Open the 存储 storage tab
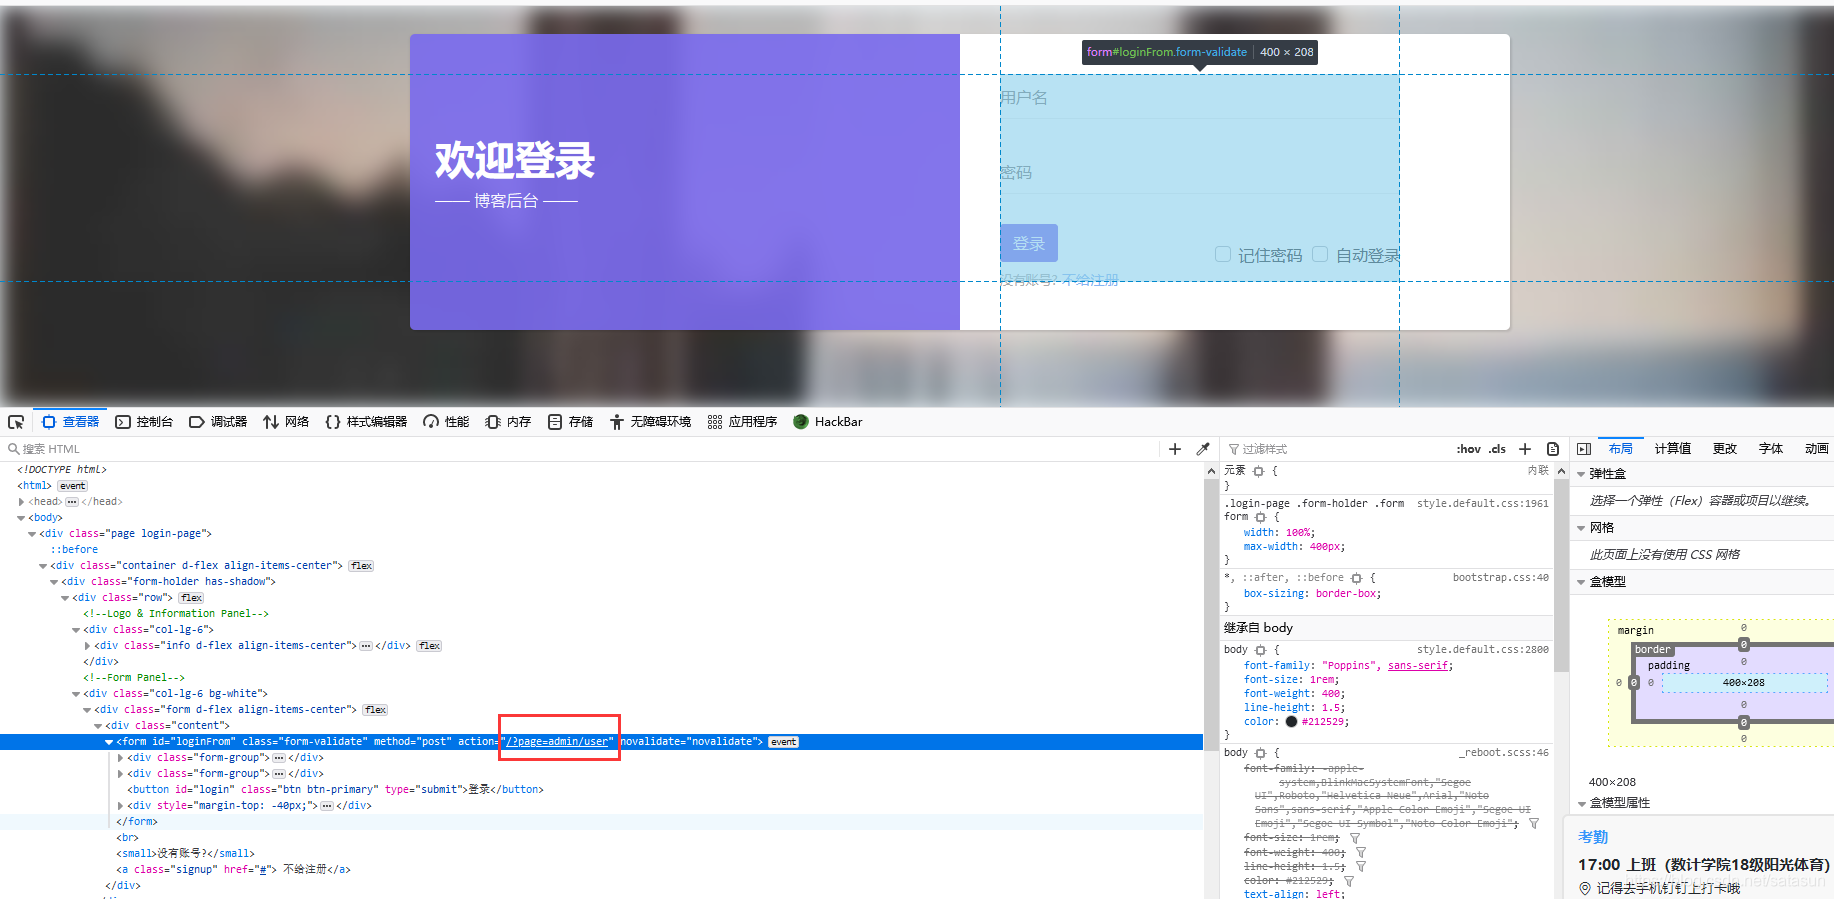The image size is (1834, 899). (570, 422)
